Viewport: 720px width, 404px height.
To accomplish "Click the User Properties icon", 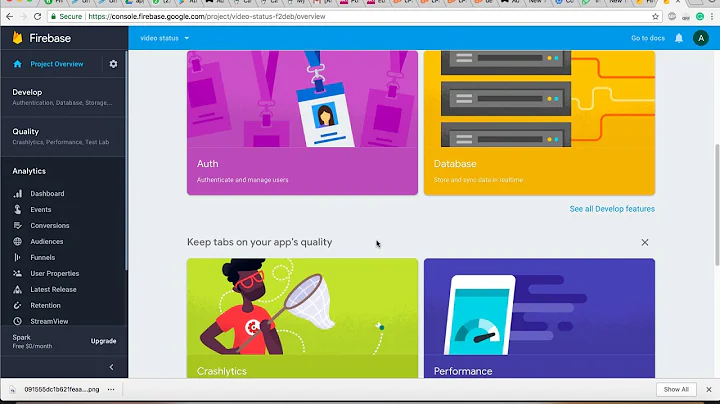I will point(17,274).
